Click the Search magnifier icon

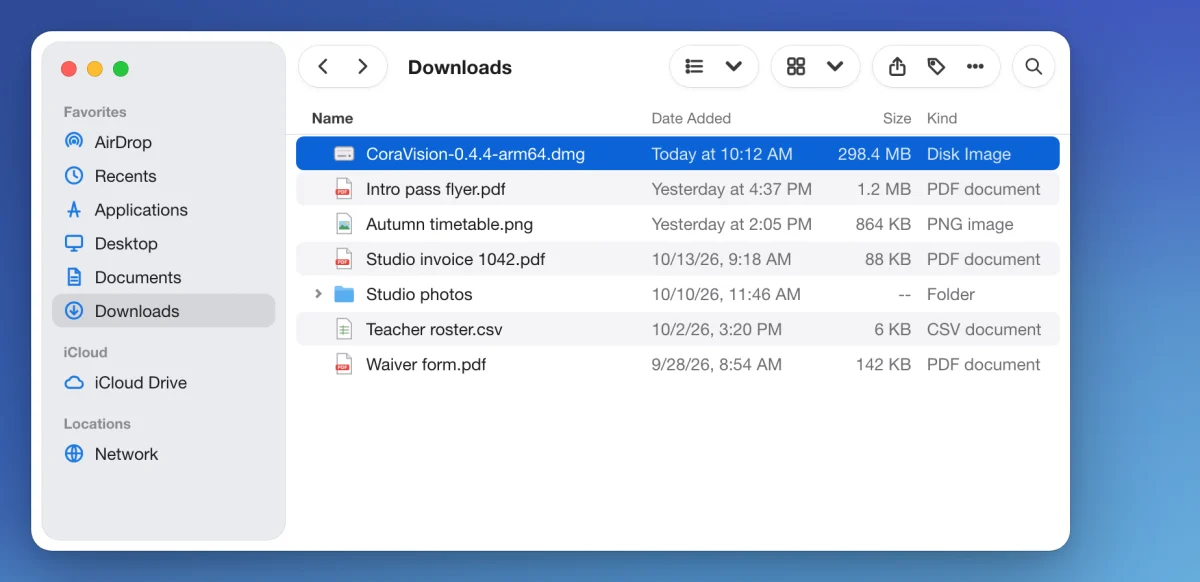point(1034,67)
